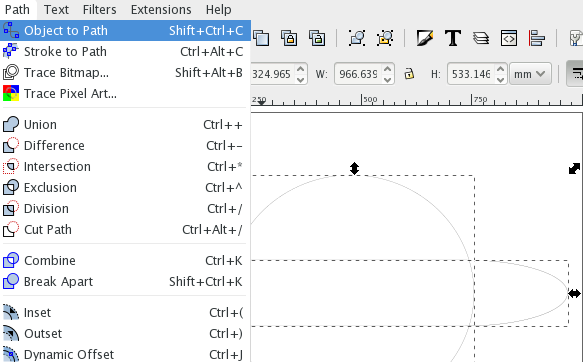Screen dimensions: 583x362
Task: Open the Text menu
Action: click(x=56, y=9)
